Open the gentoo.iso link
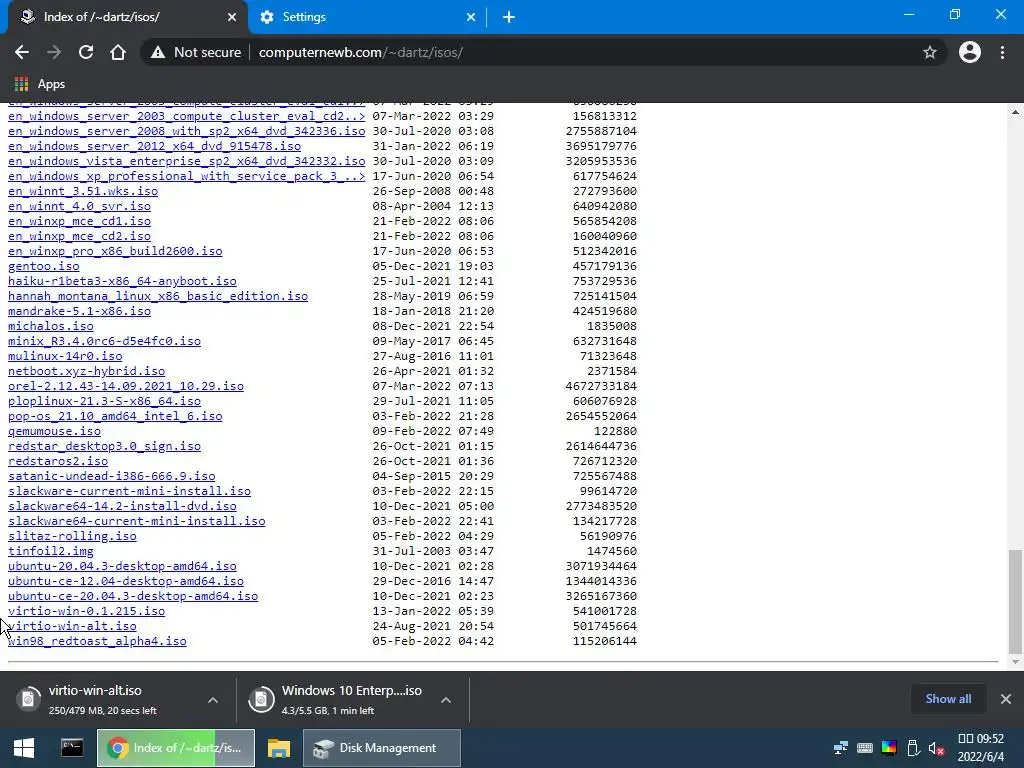The width and height of the screenshot is (1024, 768). tap(44, 266)
